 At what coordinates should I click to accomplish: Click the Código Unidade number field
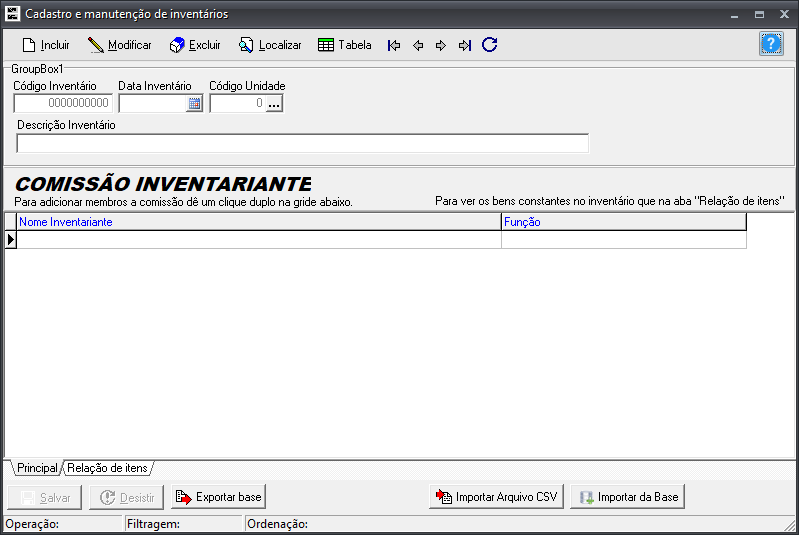pyautogui.click(x=237, y=103)
